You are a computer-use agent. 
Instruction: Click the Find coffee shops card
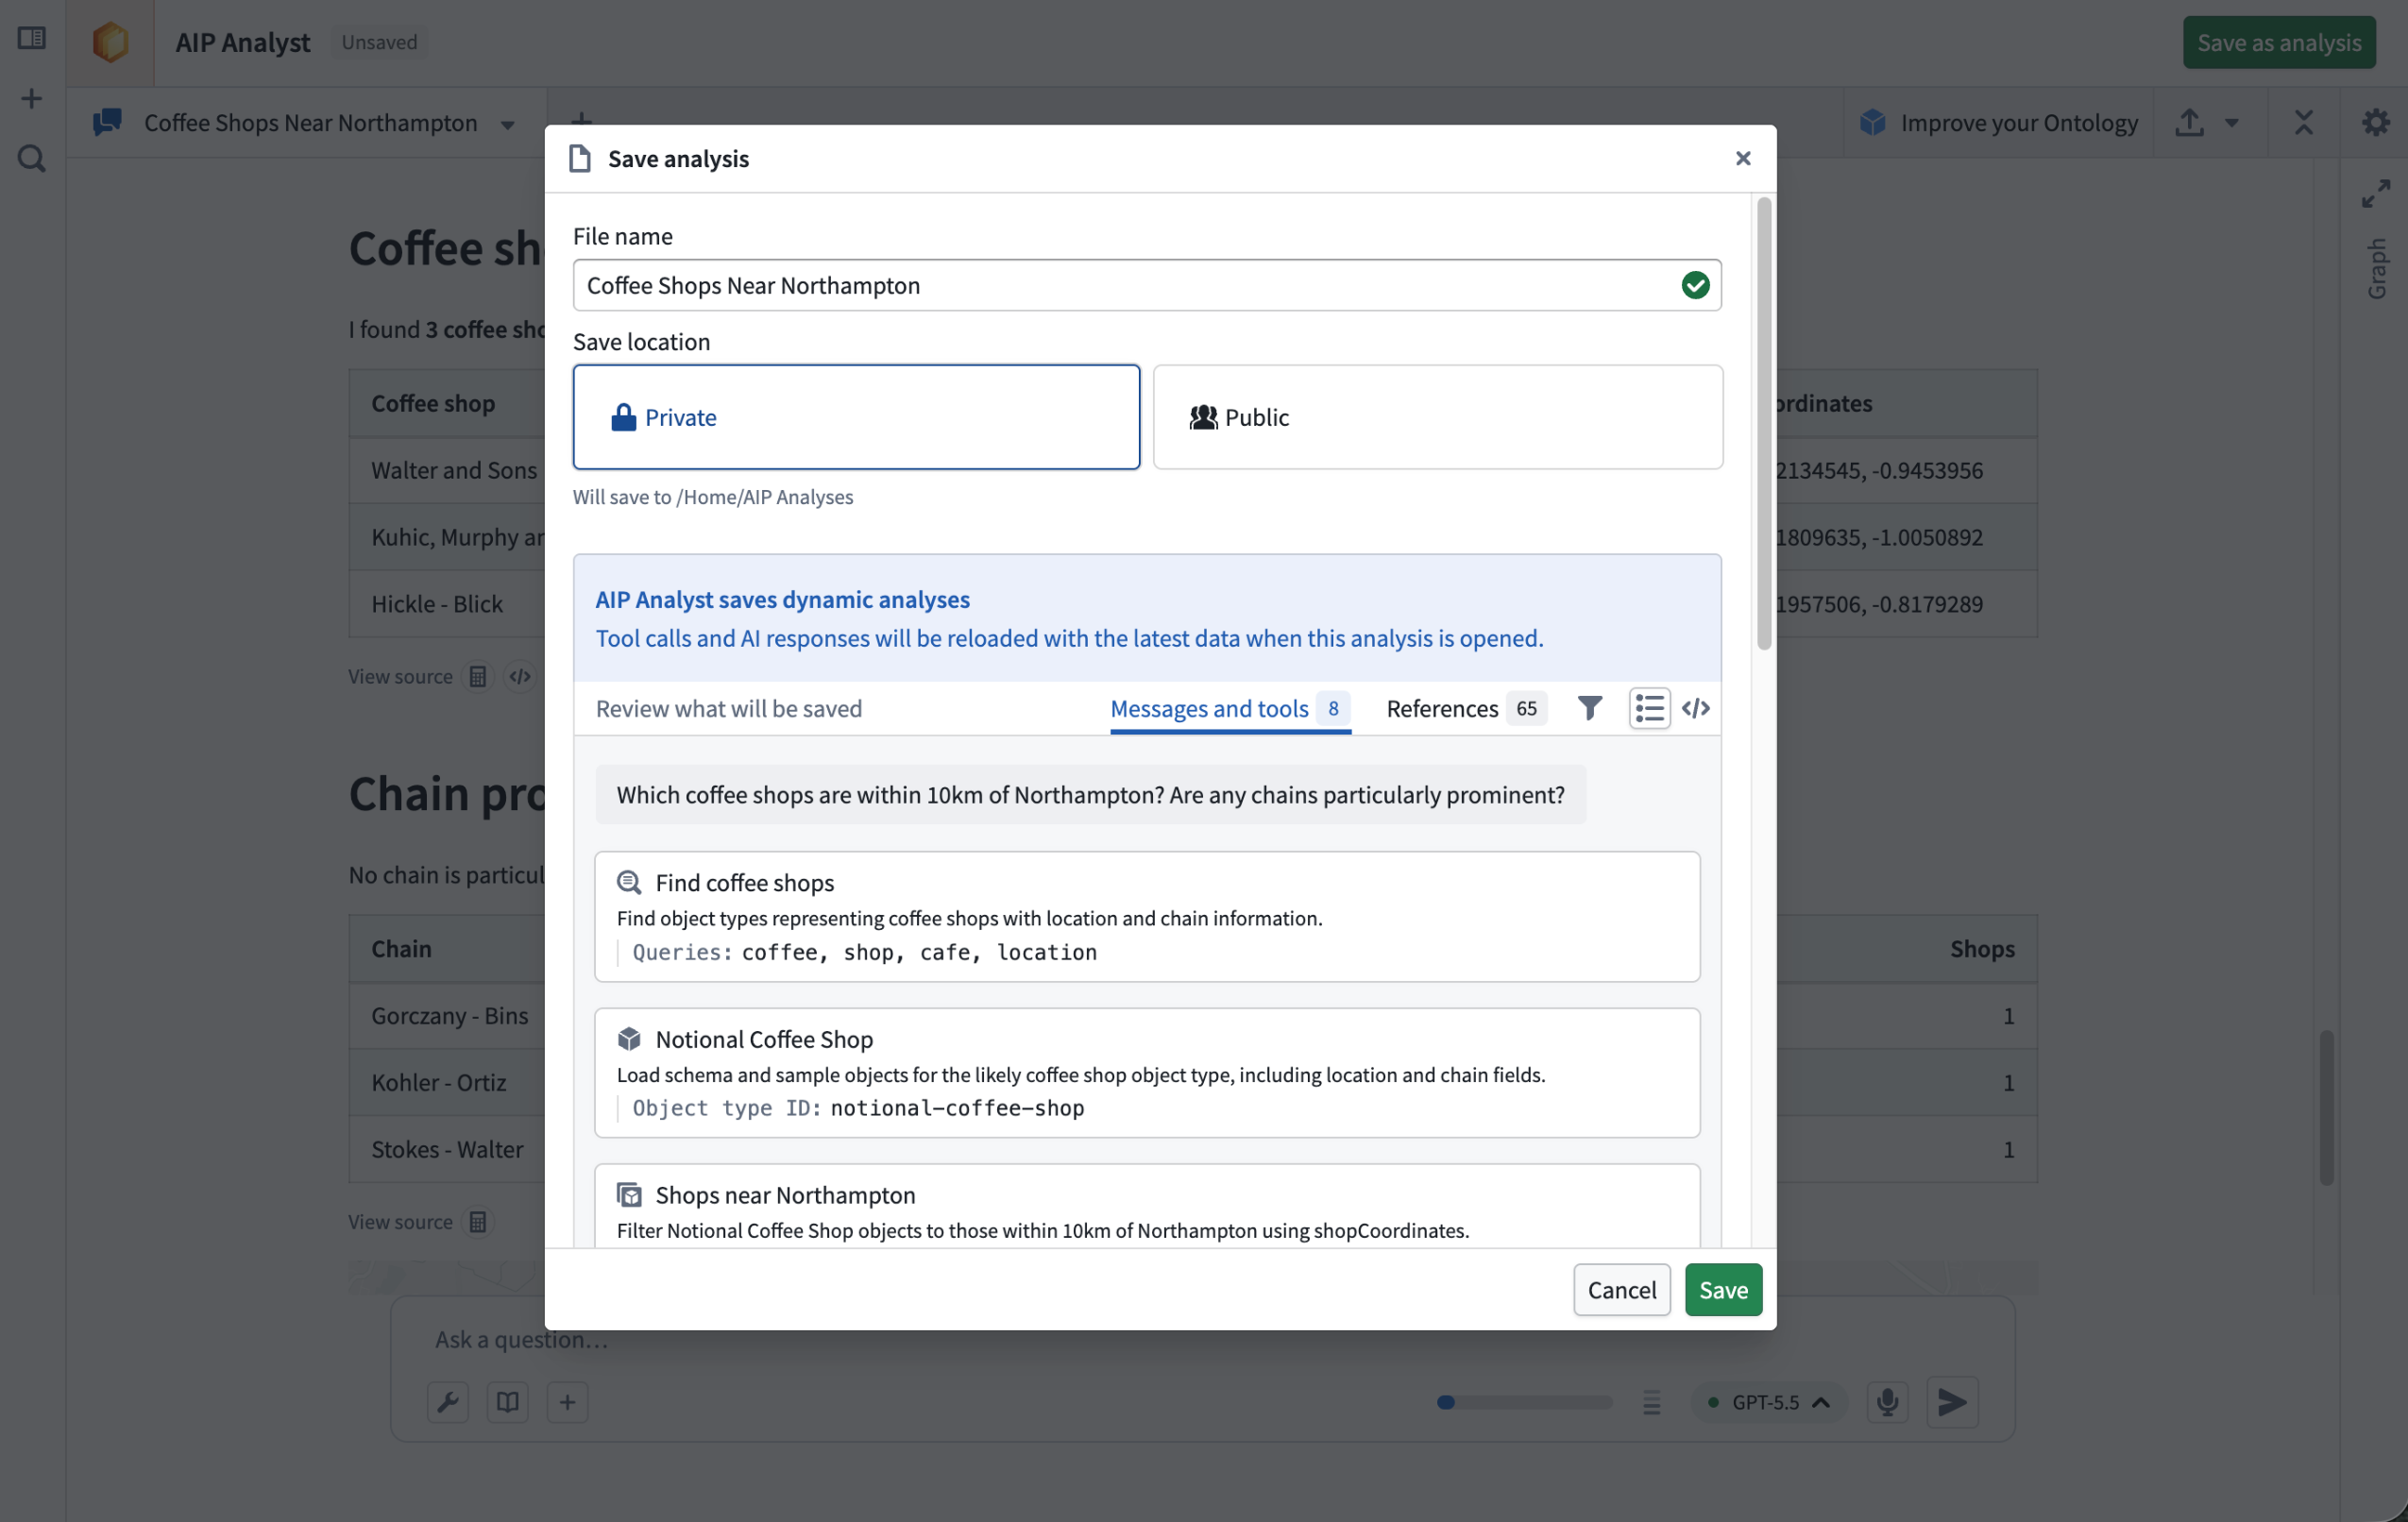1147,916
